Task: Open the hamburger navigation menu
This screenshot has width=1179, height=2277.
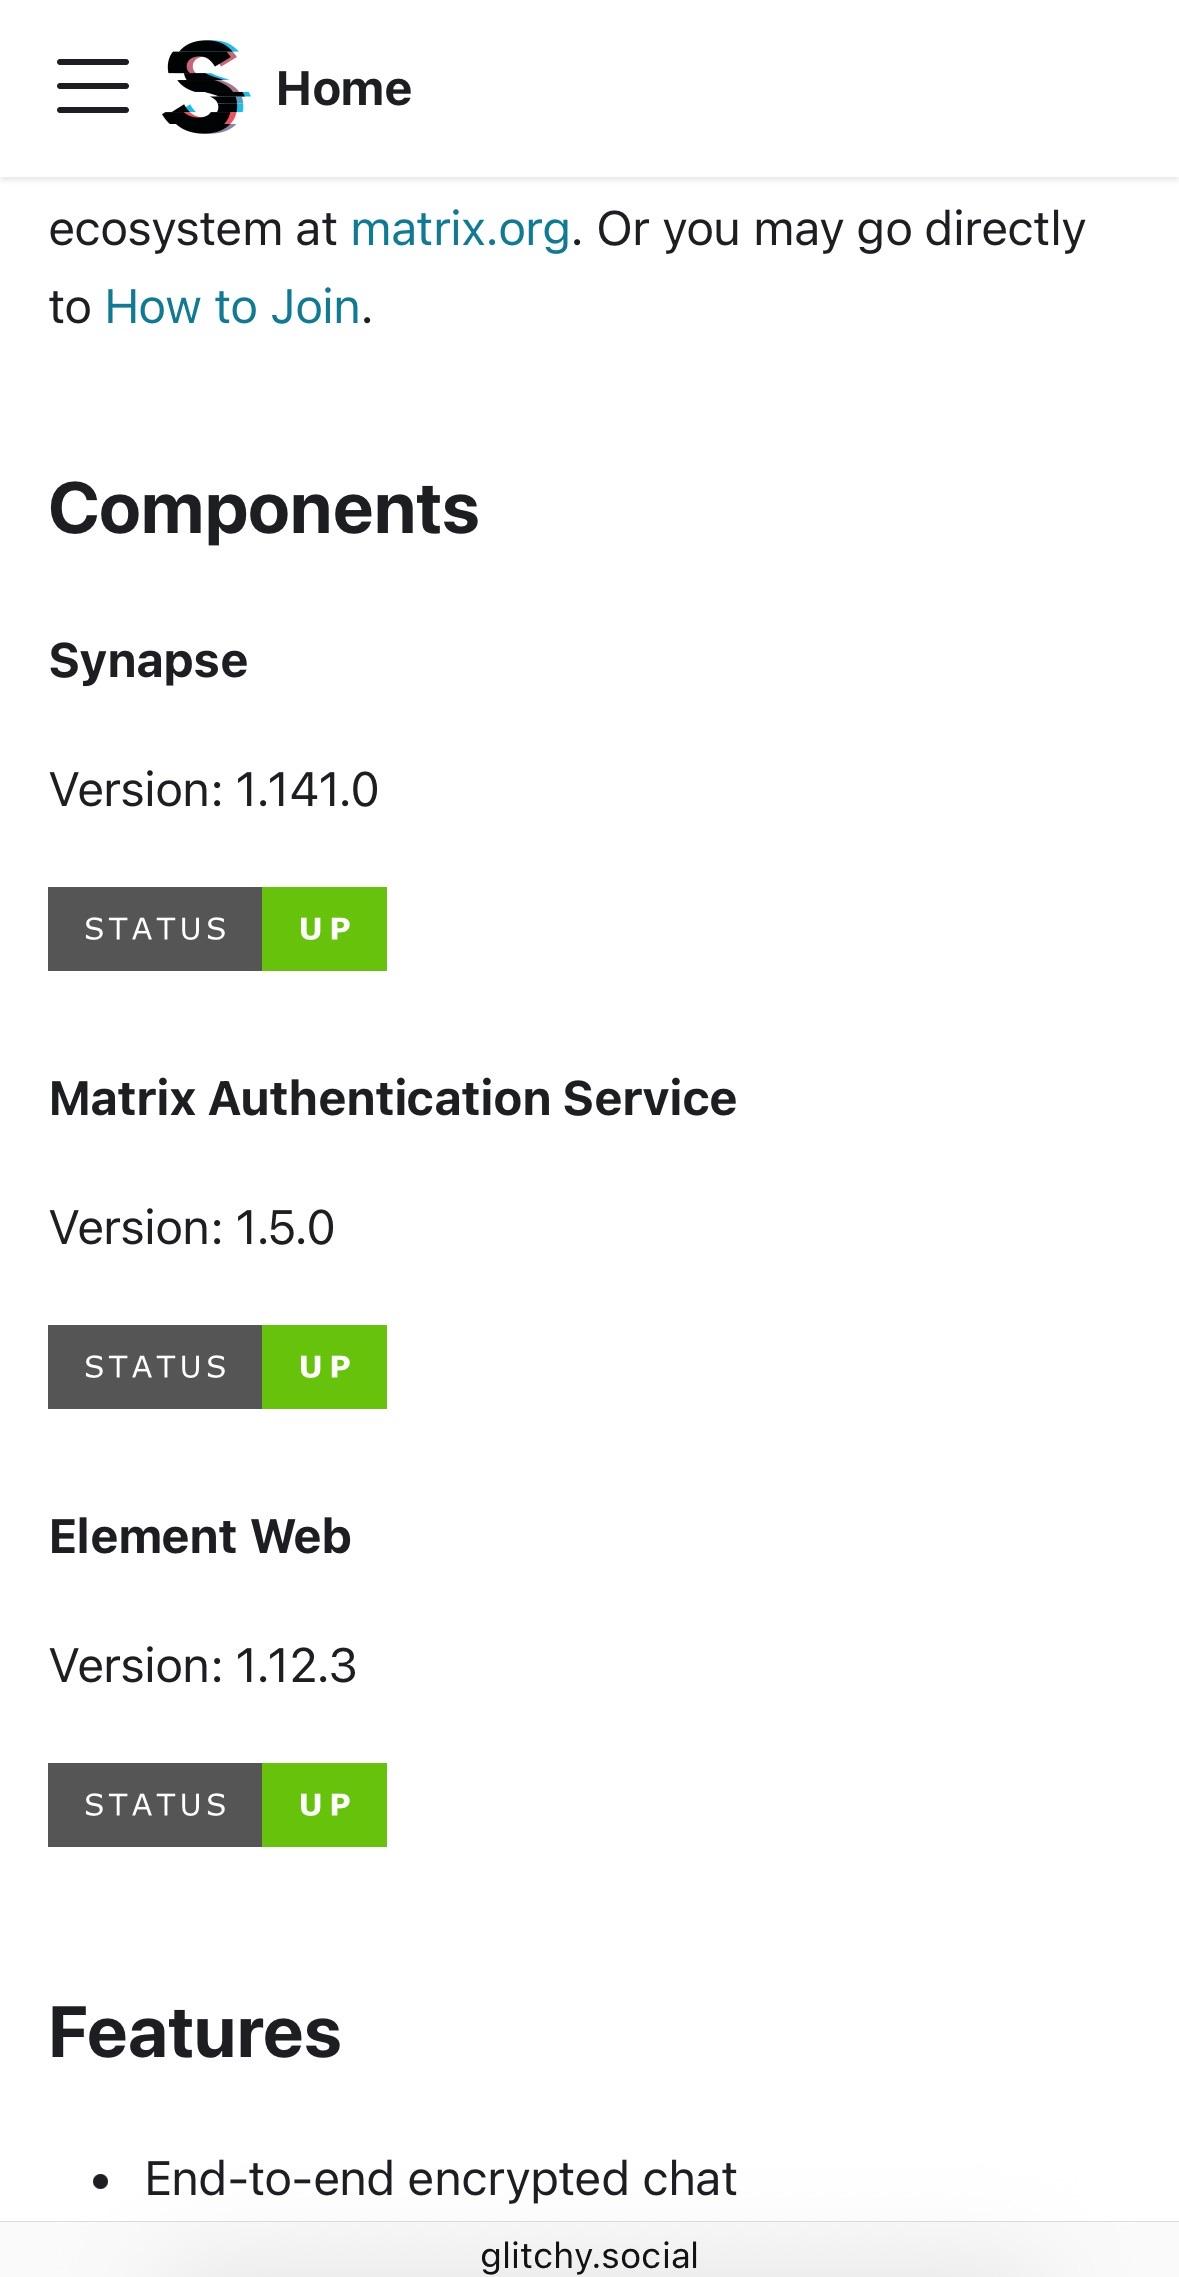Action: coord(93,87)
